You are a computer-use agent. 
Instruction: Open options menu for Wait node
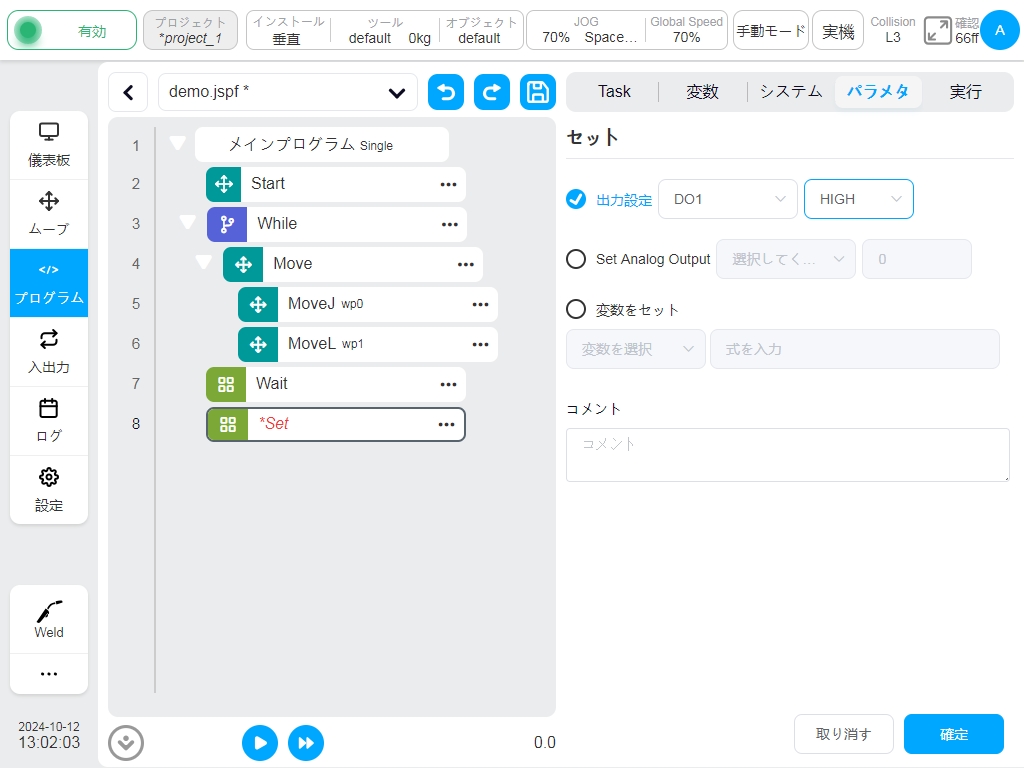pyautogui.click(x=449, y=384)
